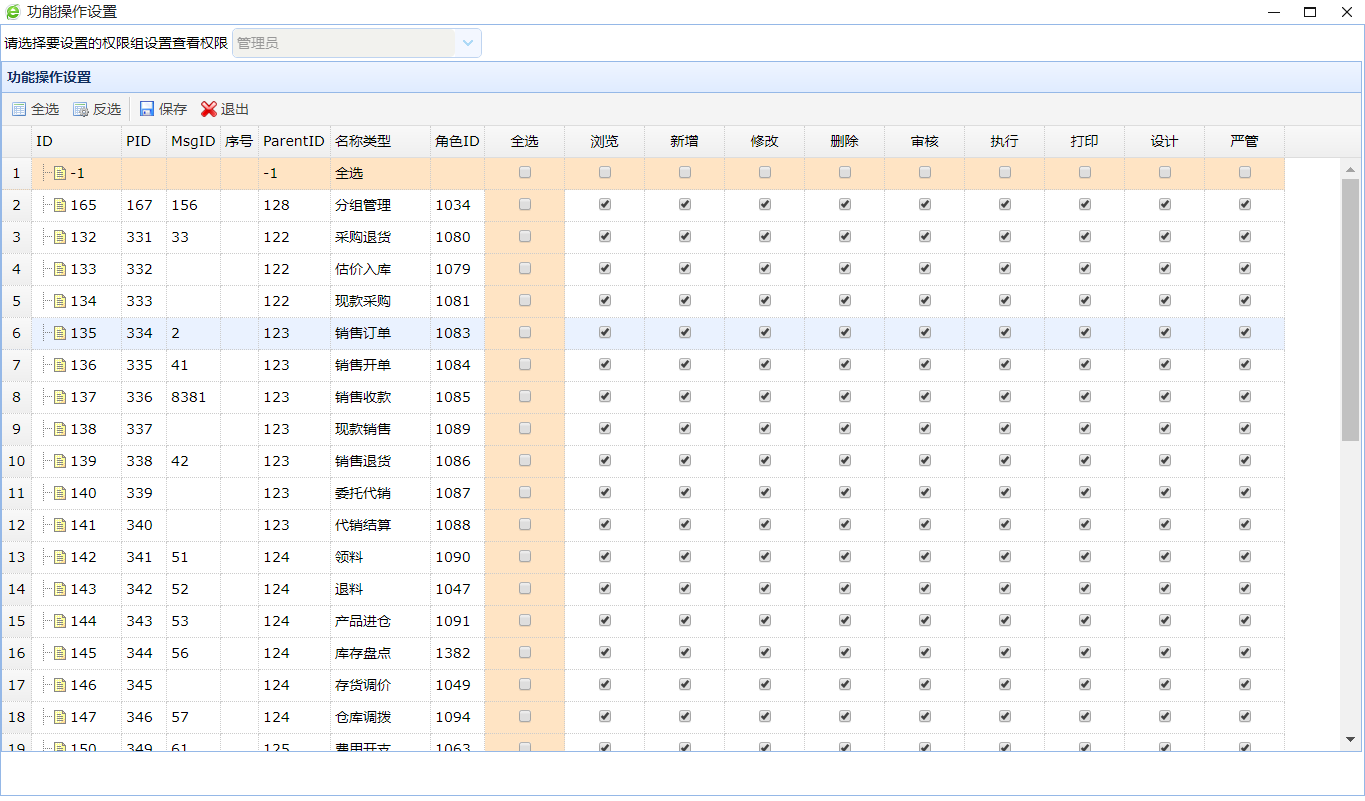Uncheck 删除 permission for 采购退货
This screenshot has width=1365, height=801.
tap(845, 236)
